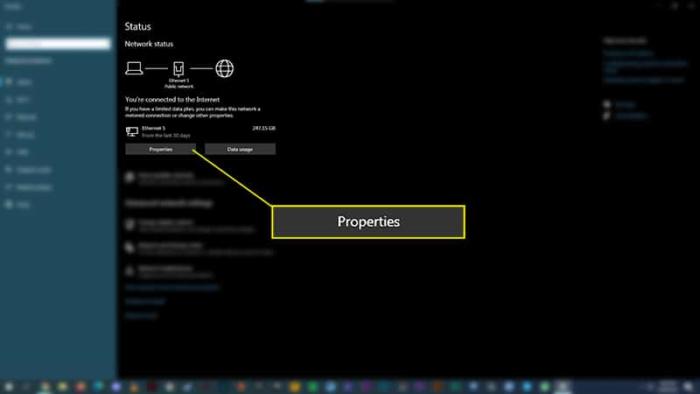Open Airplane mode in sidebar
Screen dimensions: 700x394
(x=34, y=170)
